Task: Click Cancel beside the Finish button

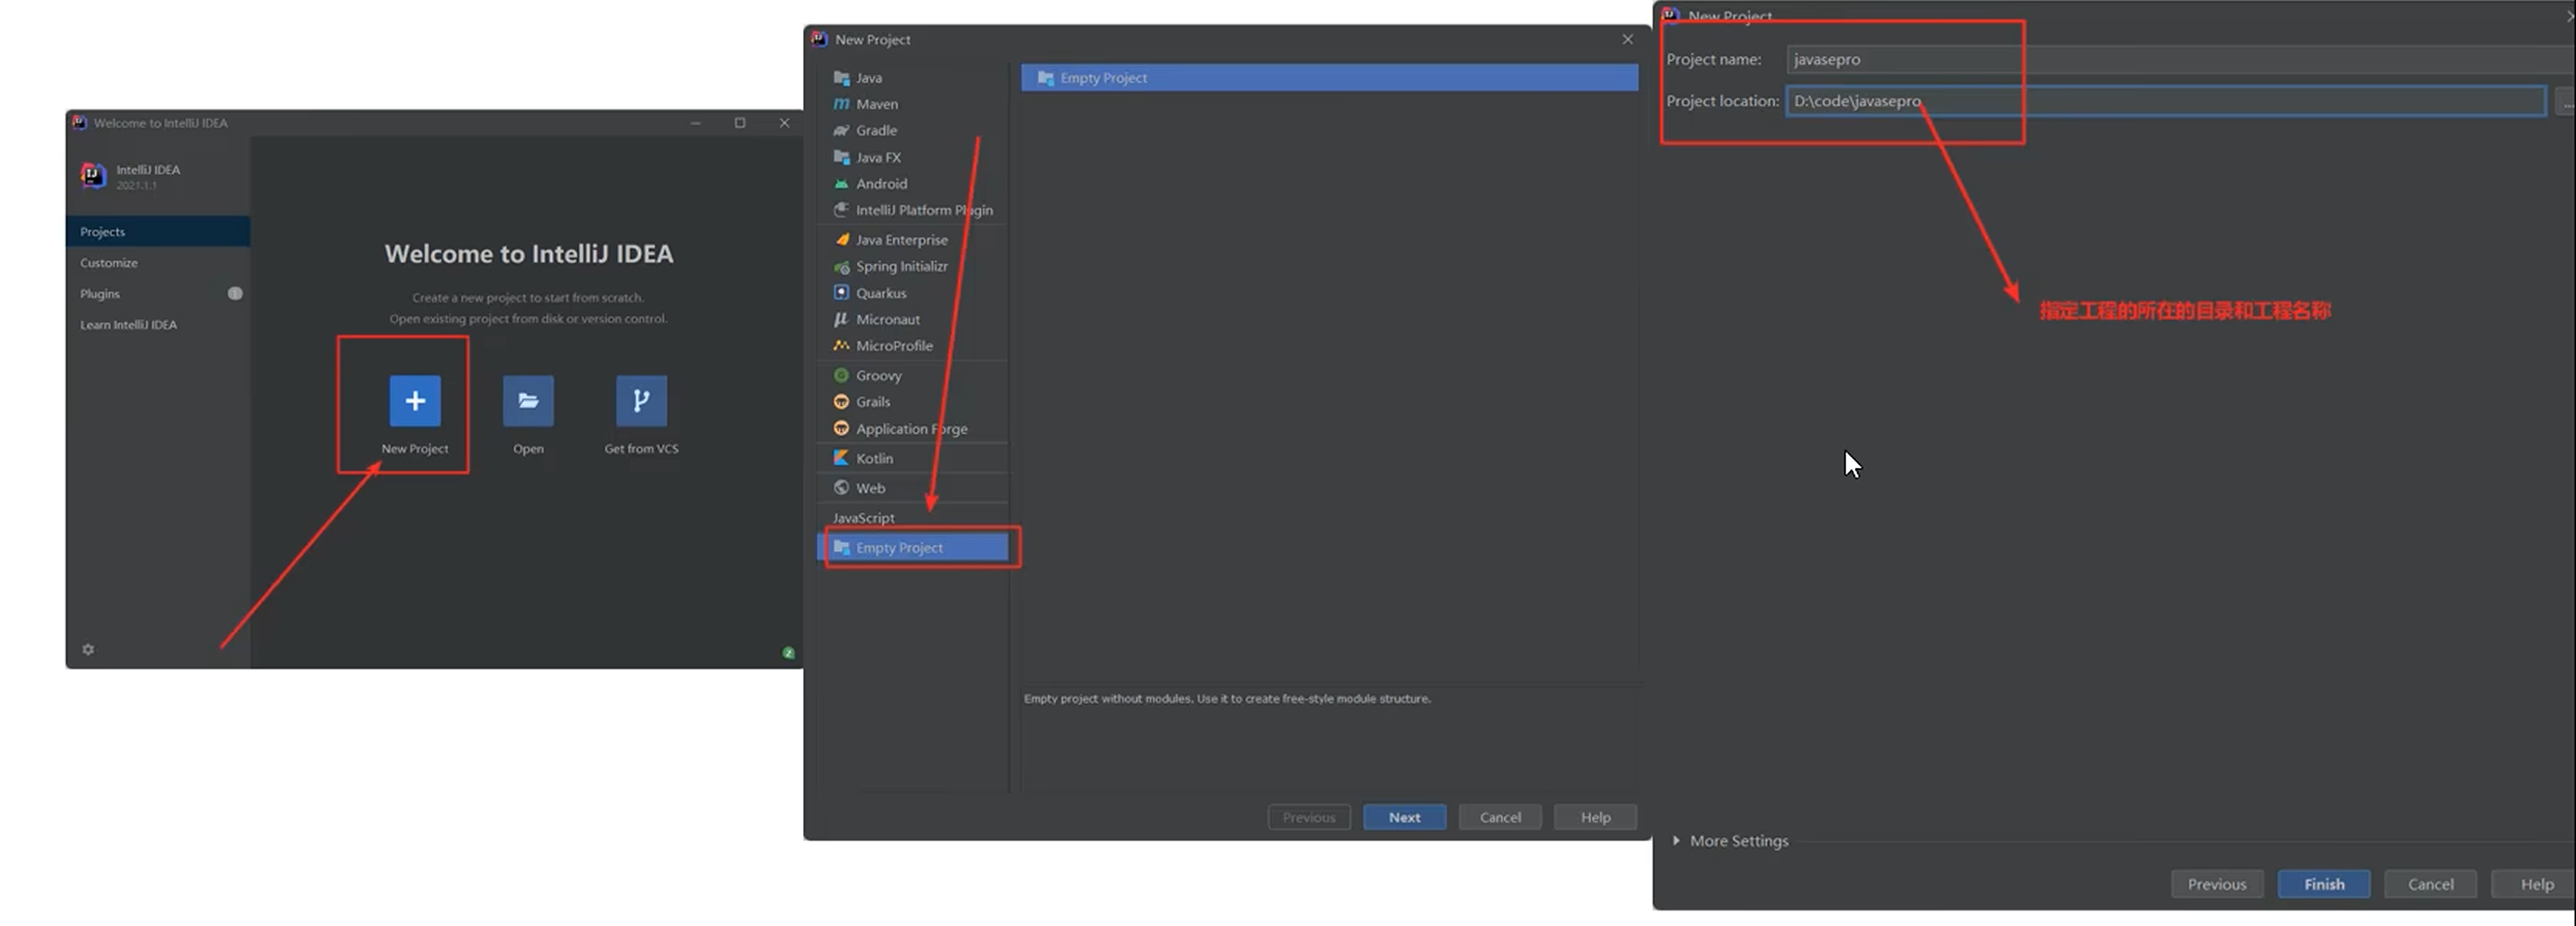Action: coord(2430,884)
